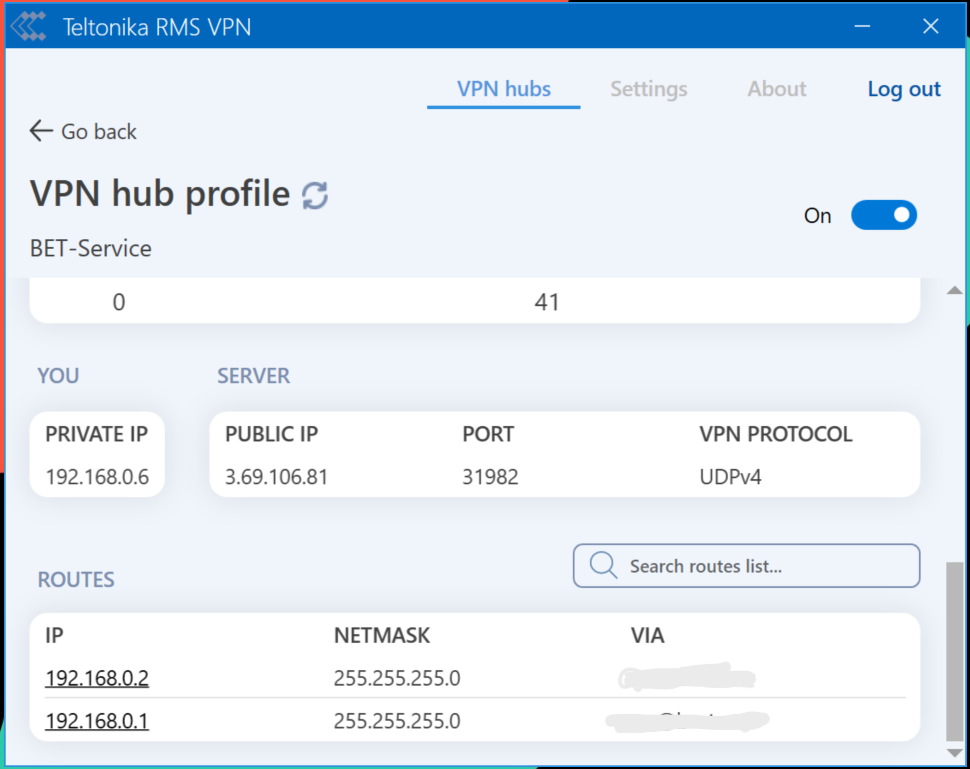
Task: Click the scrollbar down arrow
Action: click(955, 753)
